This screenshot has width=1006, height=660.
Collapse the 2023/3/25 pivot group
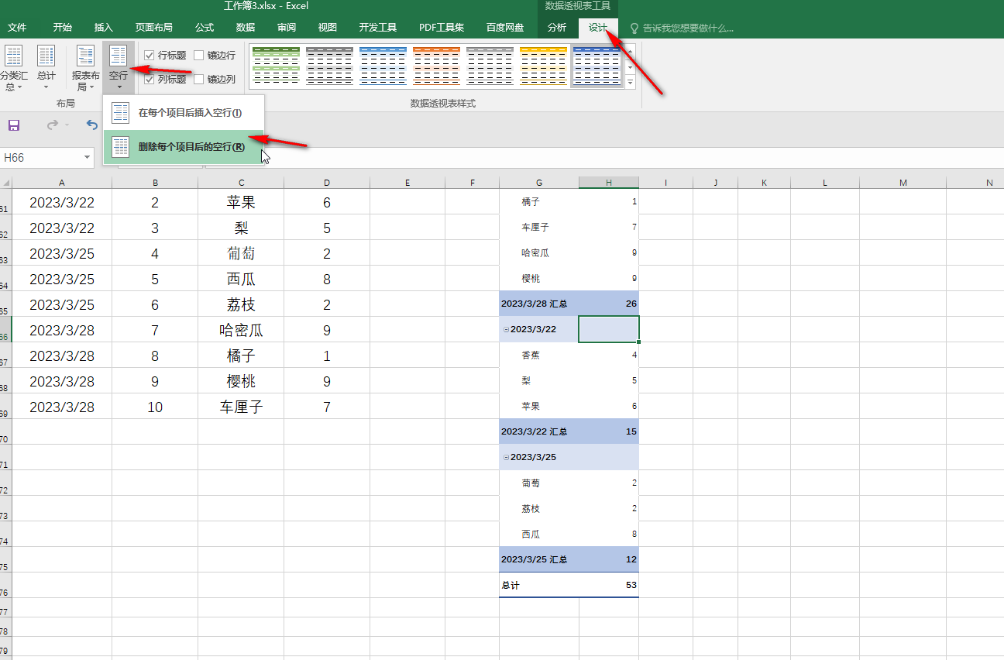point(506,457)
